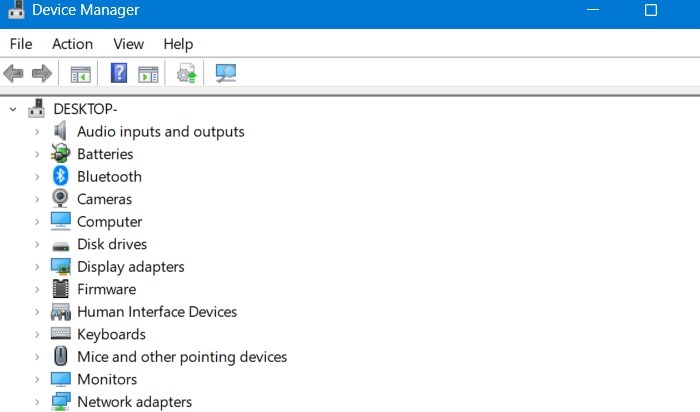Viewport: 700px width, 412px height.
Task: Expand the Computer category
Action: coord(37,222)
